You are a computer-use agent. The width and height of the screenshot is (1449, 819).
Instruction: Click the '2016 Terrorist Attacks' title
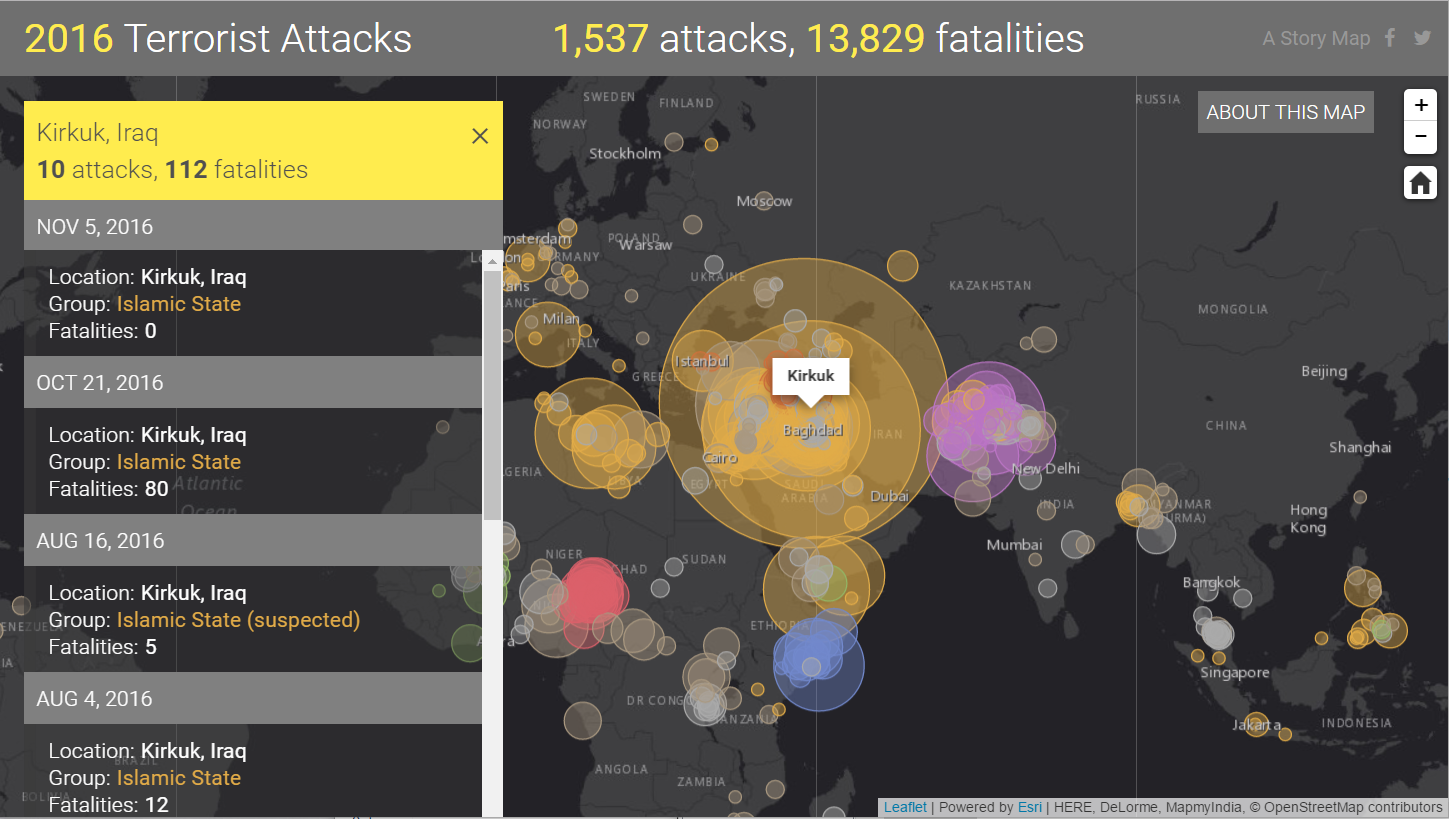point(218,38)
